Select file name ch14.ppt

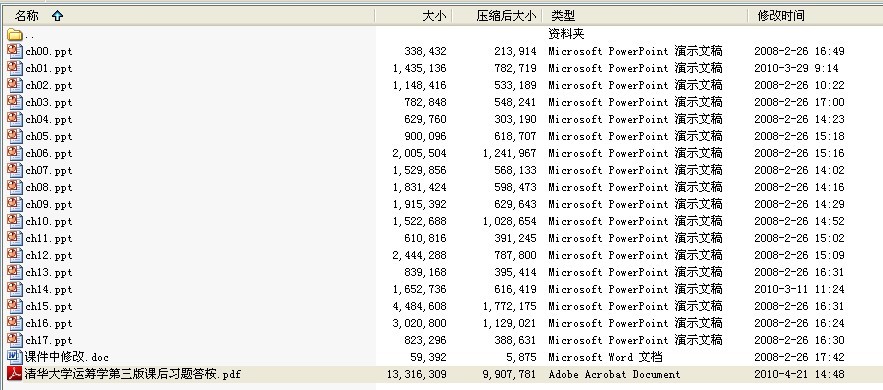[x=48, y=289]
